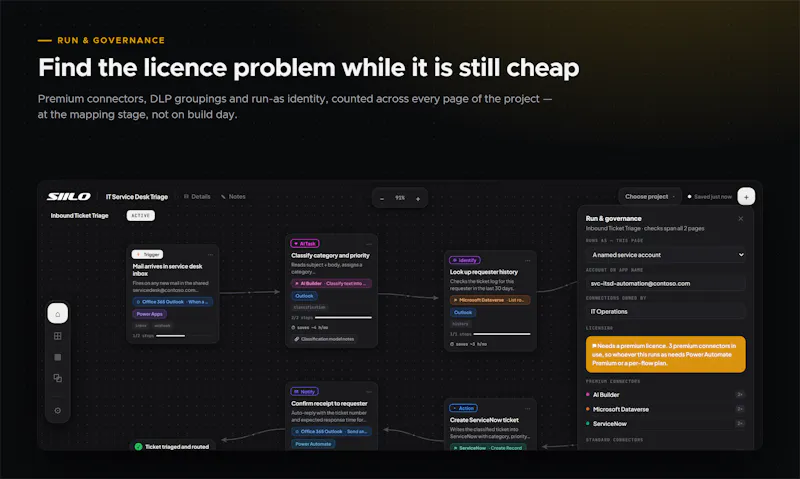Click the 'history' tag on Look up card
Image resolution: width=800 pixels, height=479 pixels.
(x=460, y=324)
